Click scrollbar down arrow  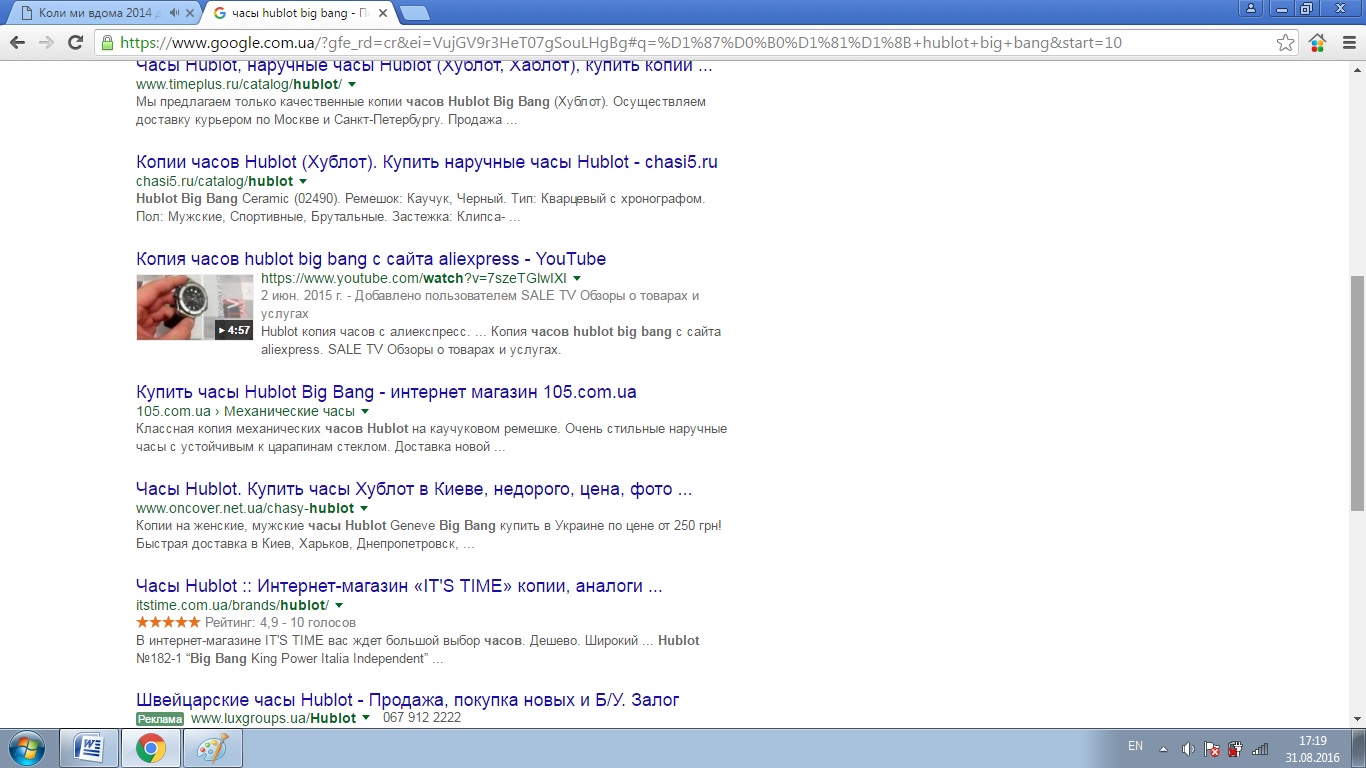point(1358,720)
